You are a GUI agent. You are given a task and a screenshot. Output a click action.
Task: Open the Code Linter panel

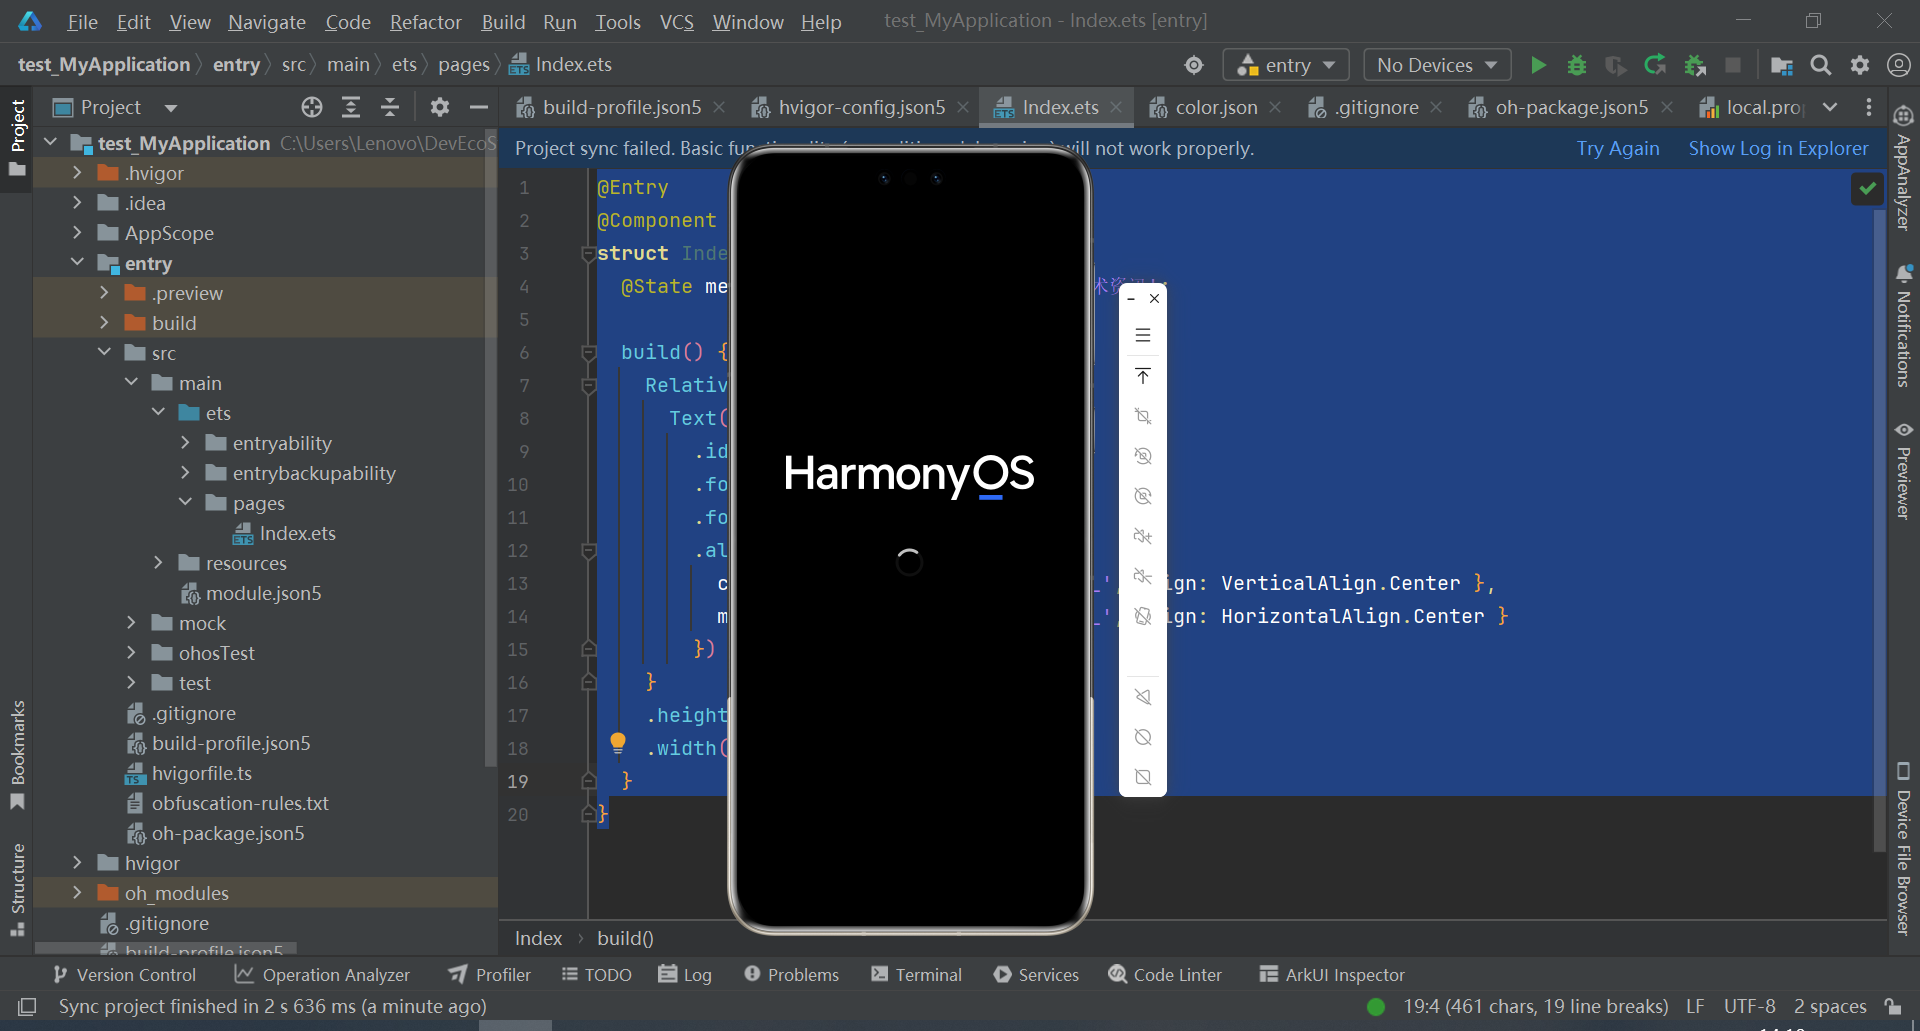click(1165, 975)
